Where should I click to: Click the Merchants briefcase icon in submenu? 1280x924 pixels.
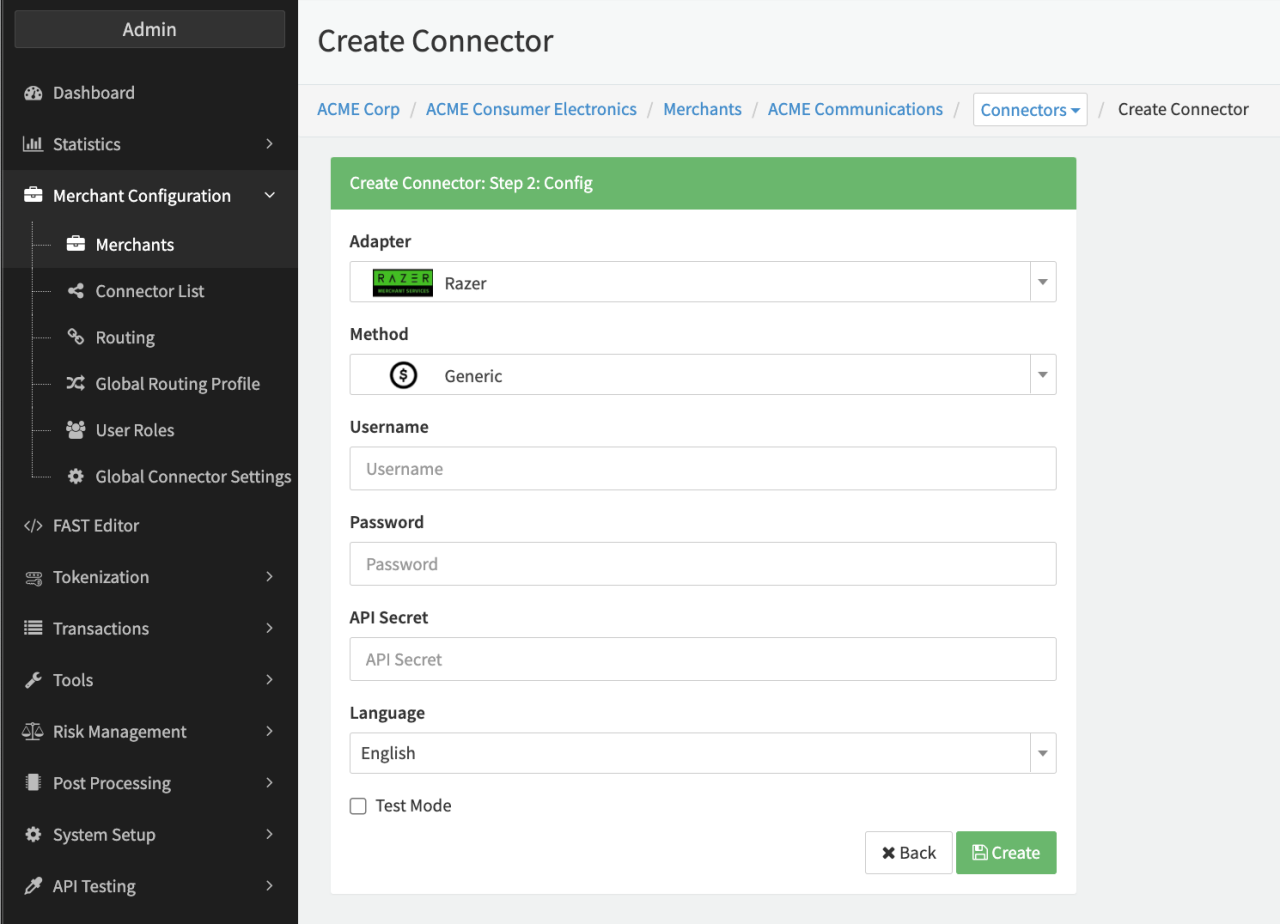[x=76, y=244]
